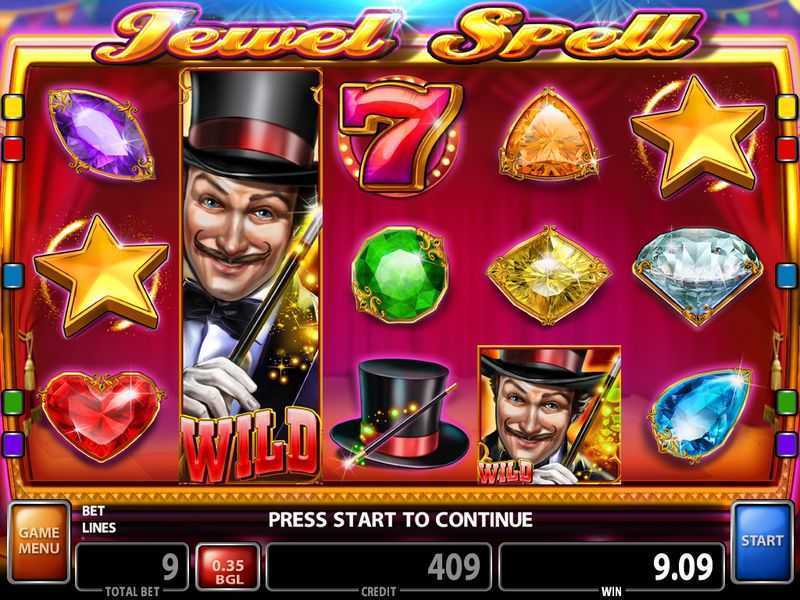Click the black top hat with wand symbol
Image resolution: width=800 pixels, height=600 pixels.
(x=399, y=414)
